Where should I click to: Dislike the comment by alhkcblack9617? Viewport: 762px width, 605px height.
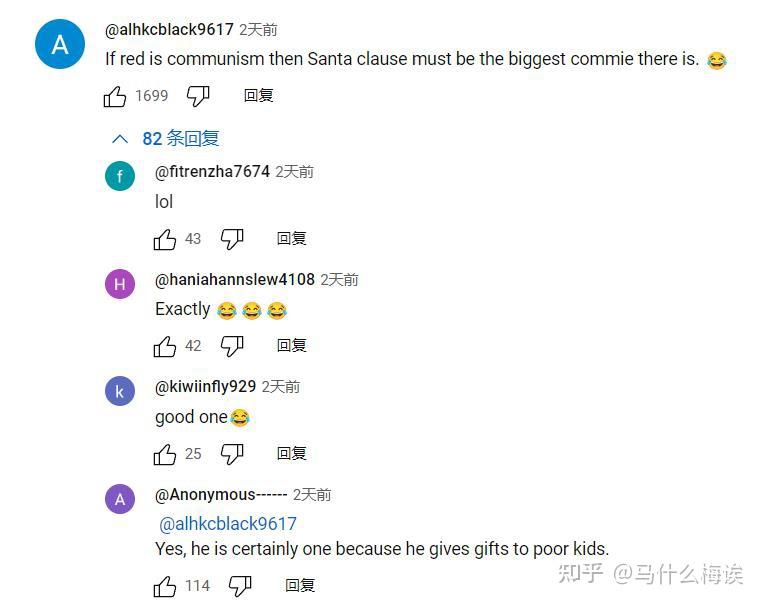click(198, 96)
